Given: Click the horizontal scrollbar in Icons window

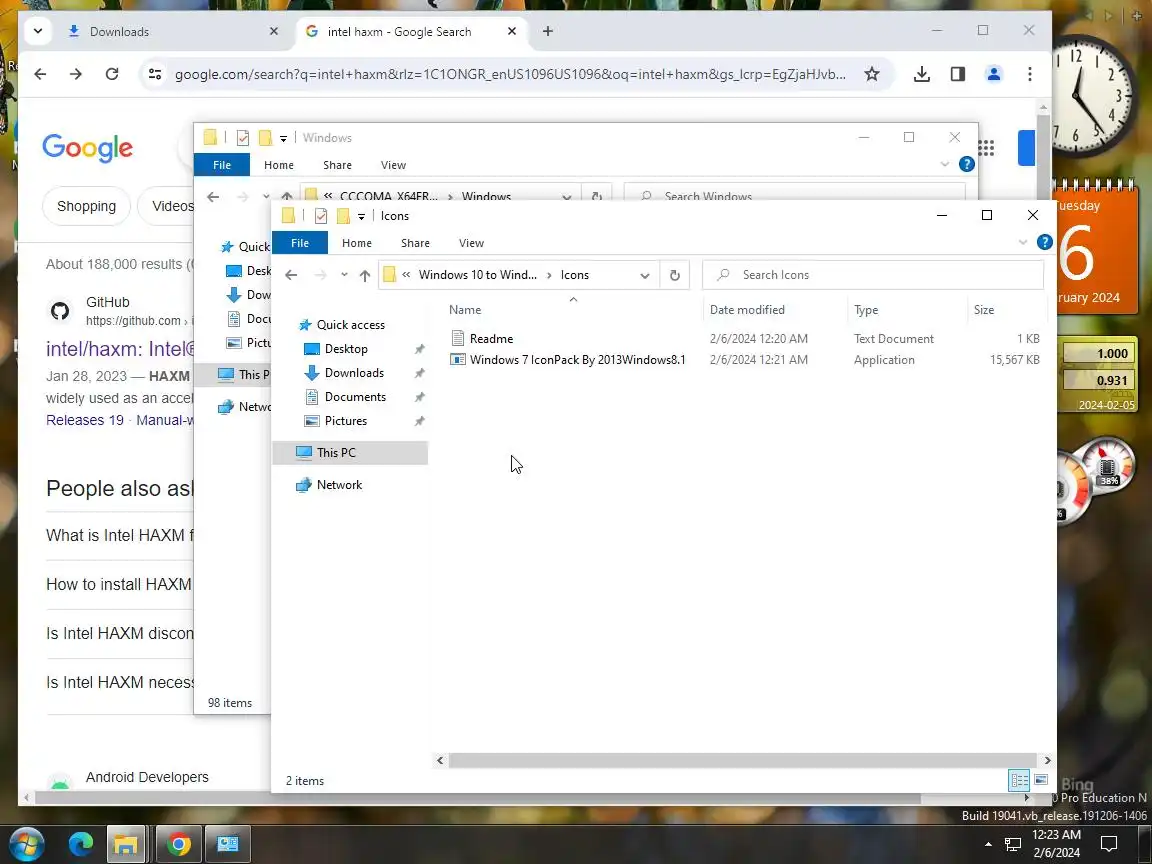Looking at the screenshot, I should pos(743,760).
